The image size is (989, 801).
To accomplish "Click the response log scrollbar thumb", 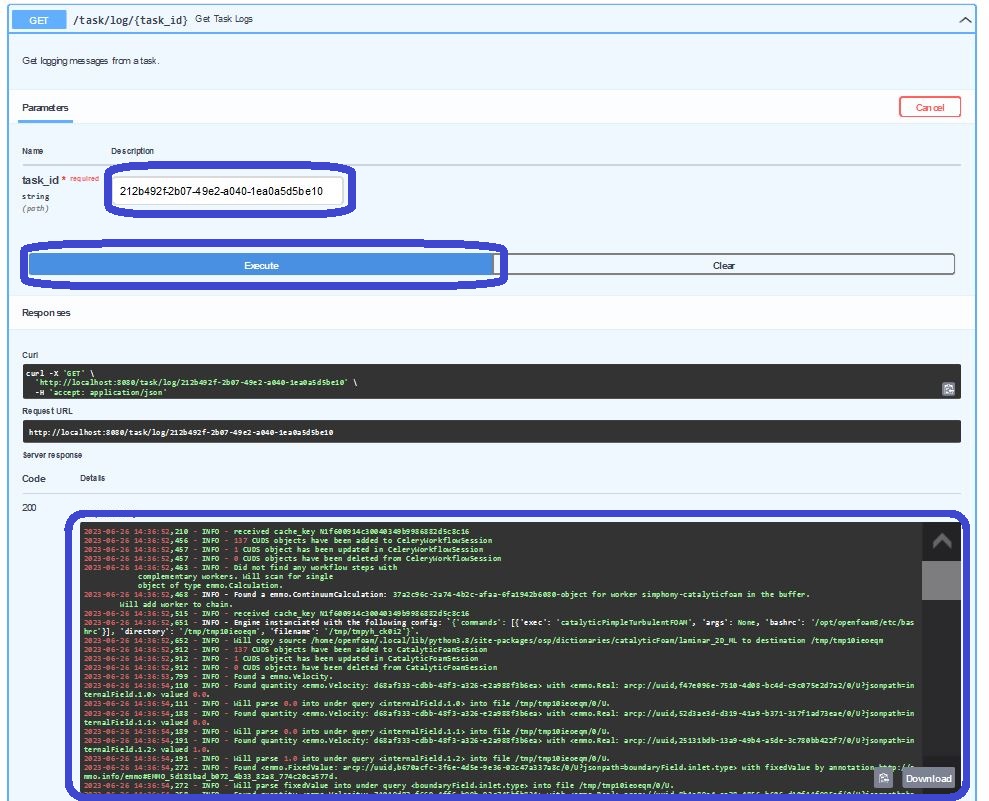I will (x=941, y=580).
